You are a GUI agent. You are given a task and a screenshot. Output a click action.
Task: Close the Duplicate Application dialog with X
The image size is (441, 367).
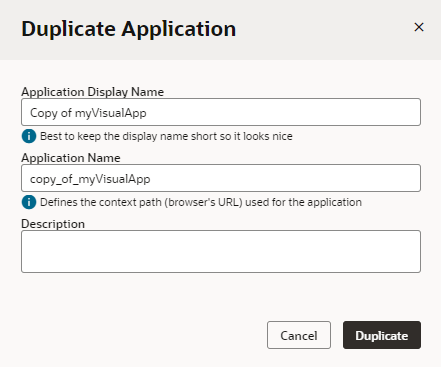coord(419,27)
